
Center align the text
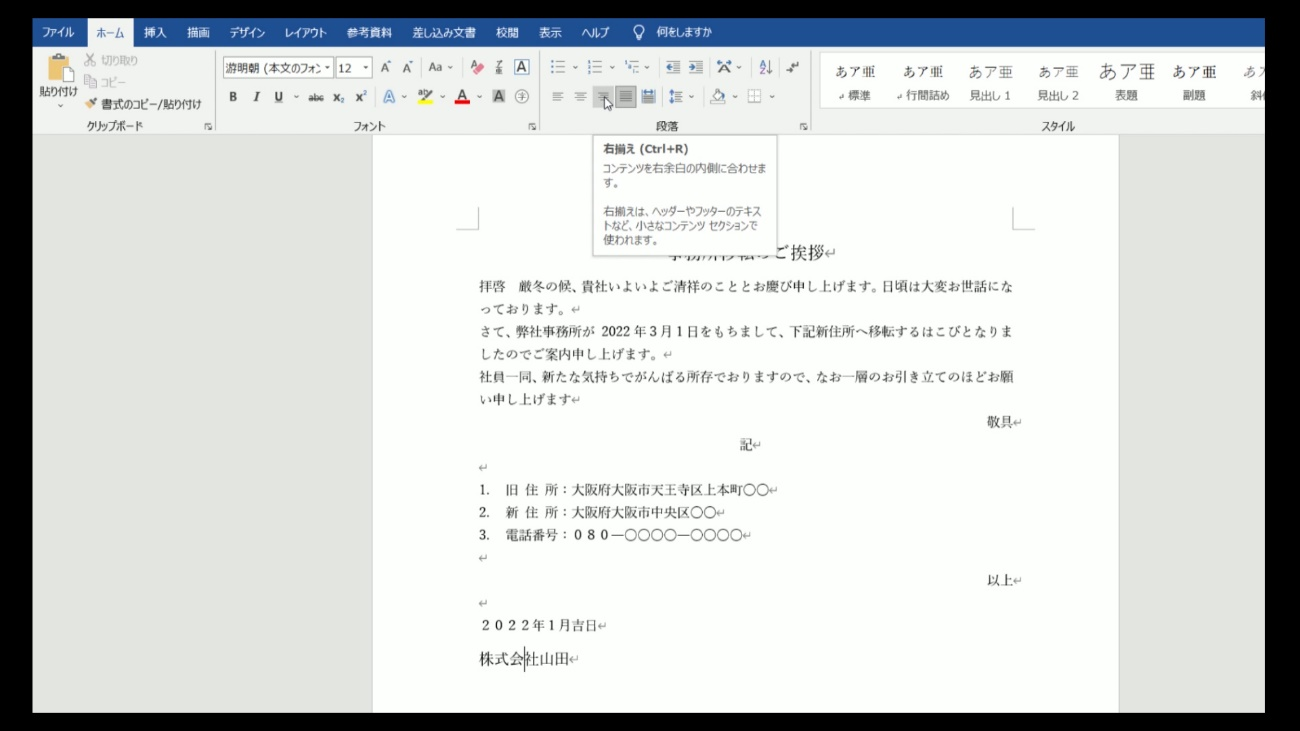coord(580,97)
